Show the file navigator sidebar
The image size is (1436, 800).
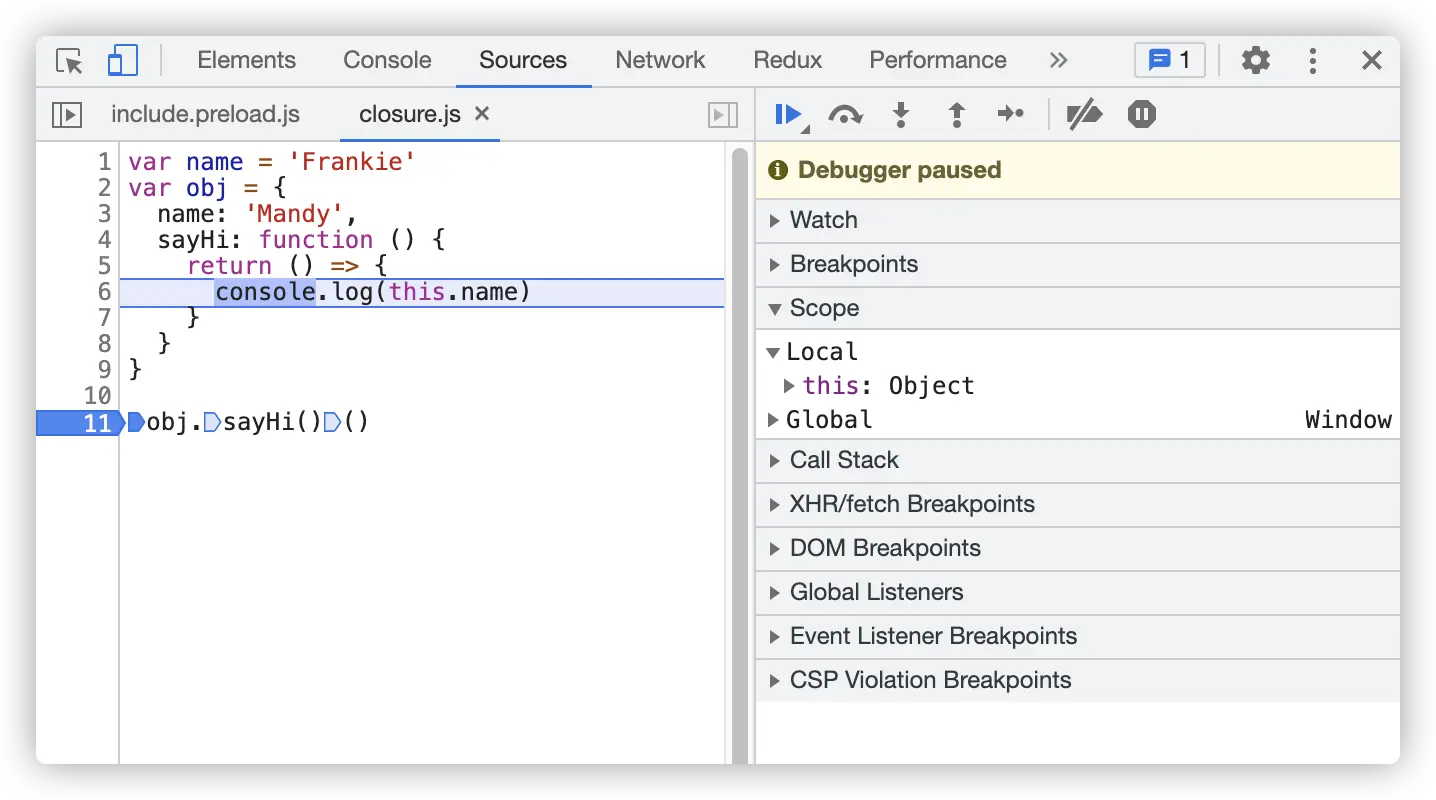pos(66,115)
